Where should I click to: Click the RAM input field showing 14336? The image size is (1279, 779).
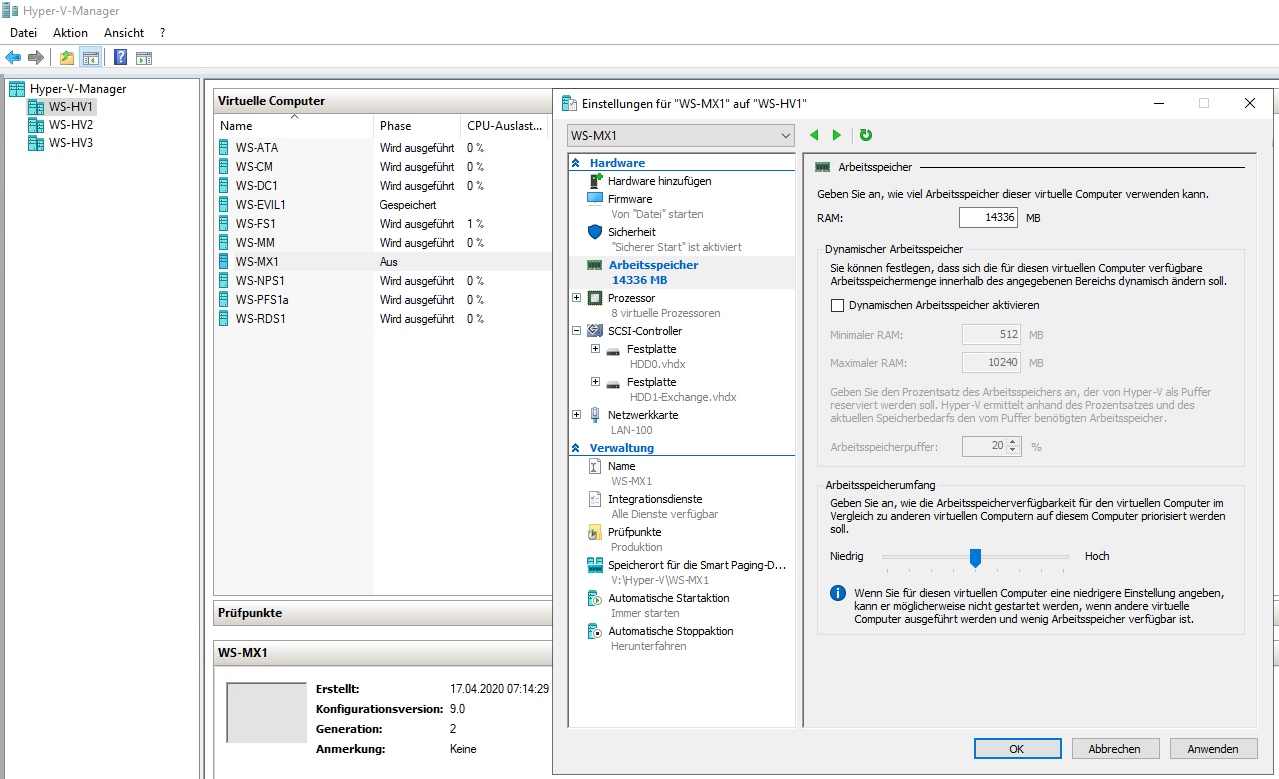(988, 217)
